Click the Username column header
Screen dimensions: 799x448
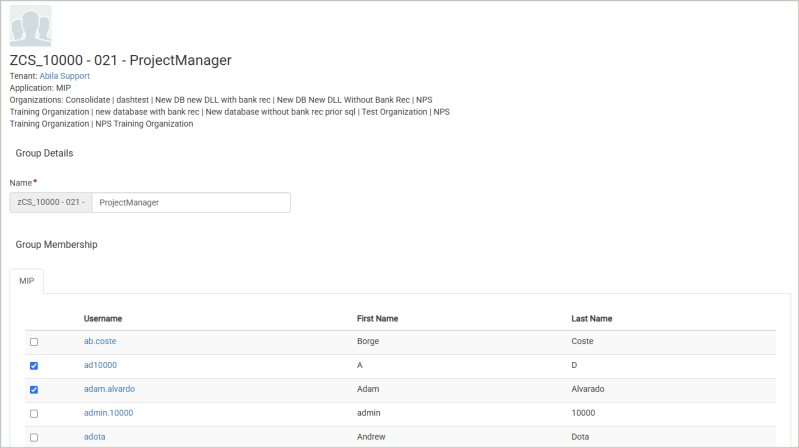click(x=103, y=319)
